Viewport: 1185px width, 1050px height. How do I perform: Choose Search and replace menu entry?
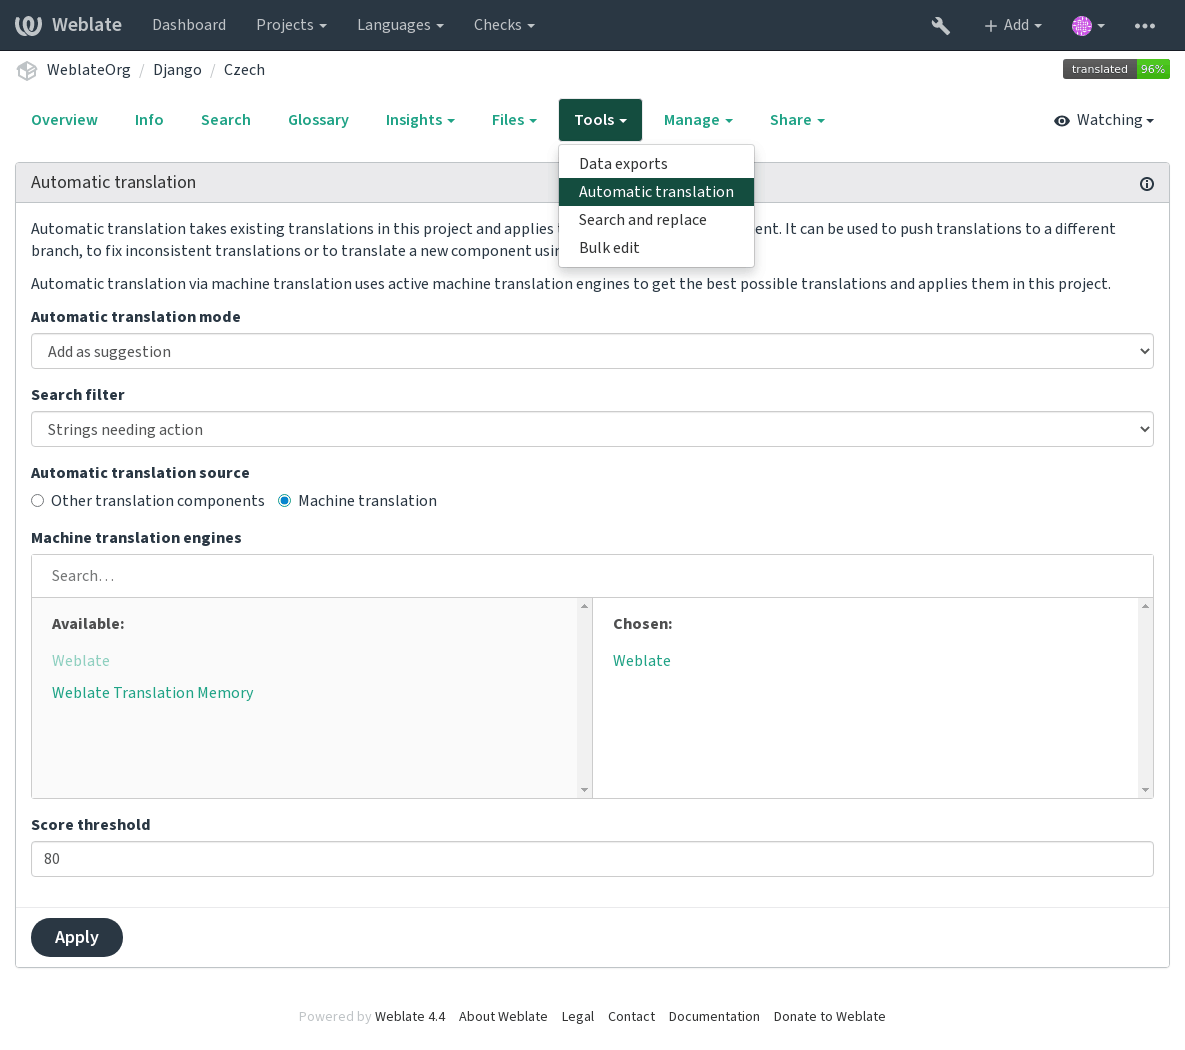(x=656, y=220)
